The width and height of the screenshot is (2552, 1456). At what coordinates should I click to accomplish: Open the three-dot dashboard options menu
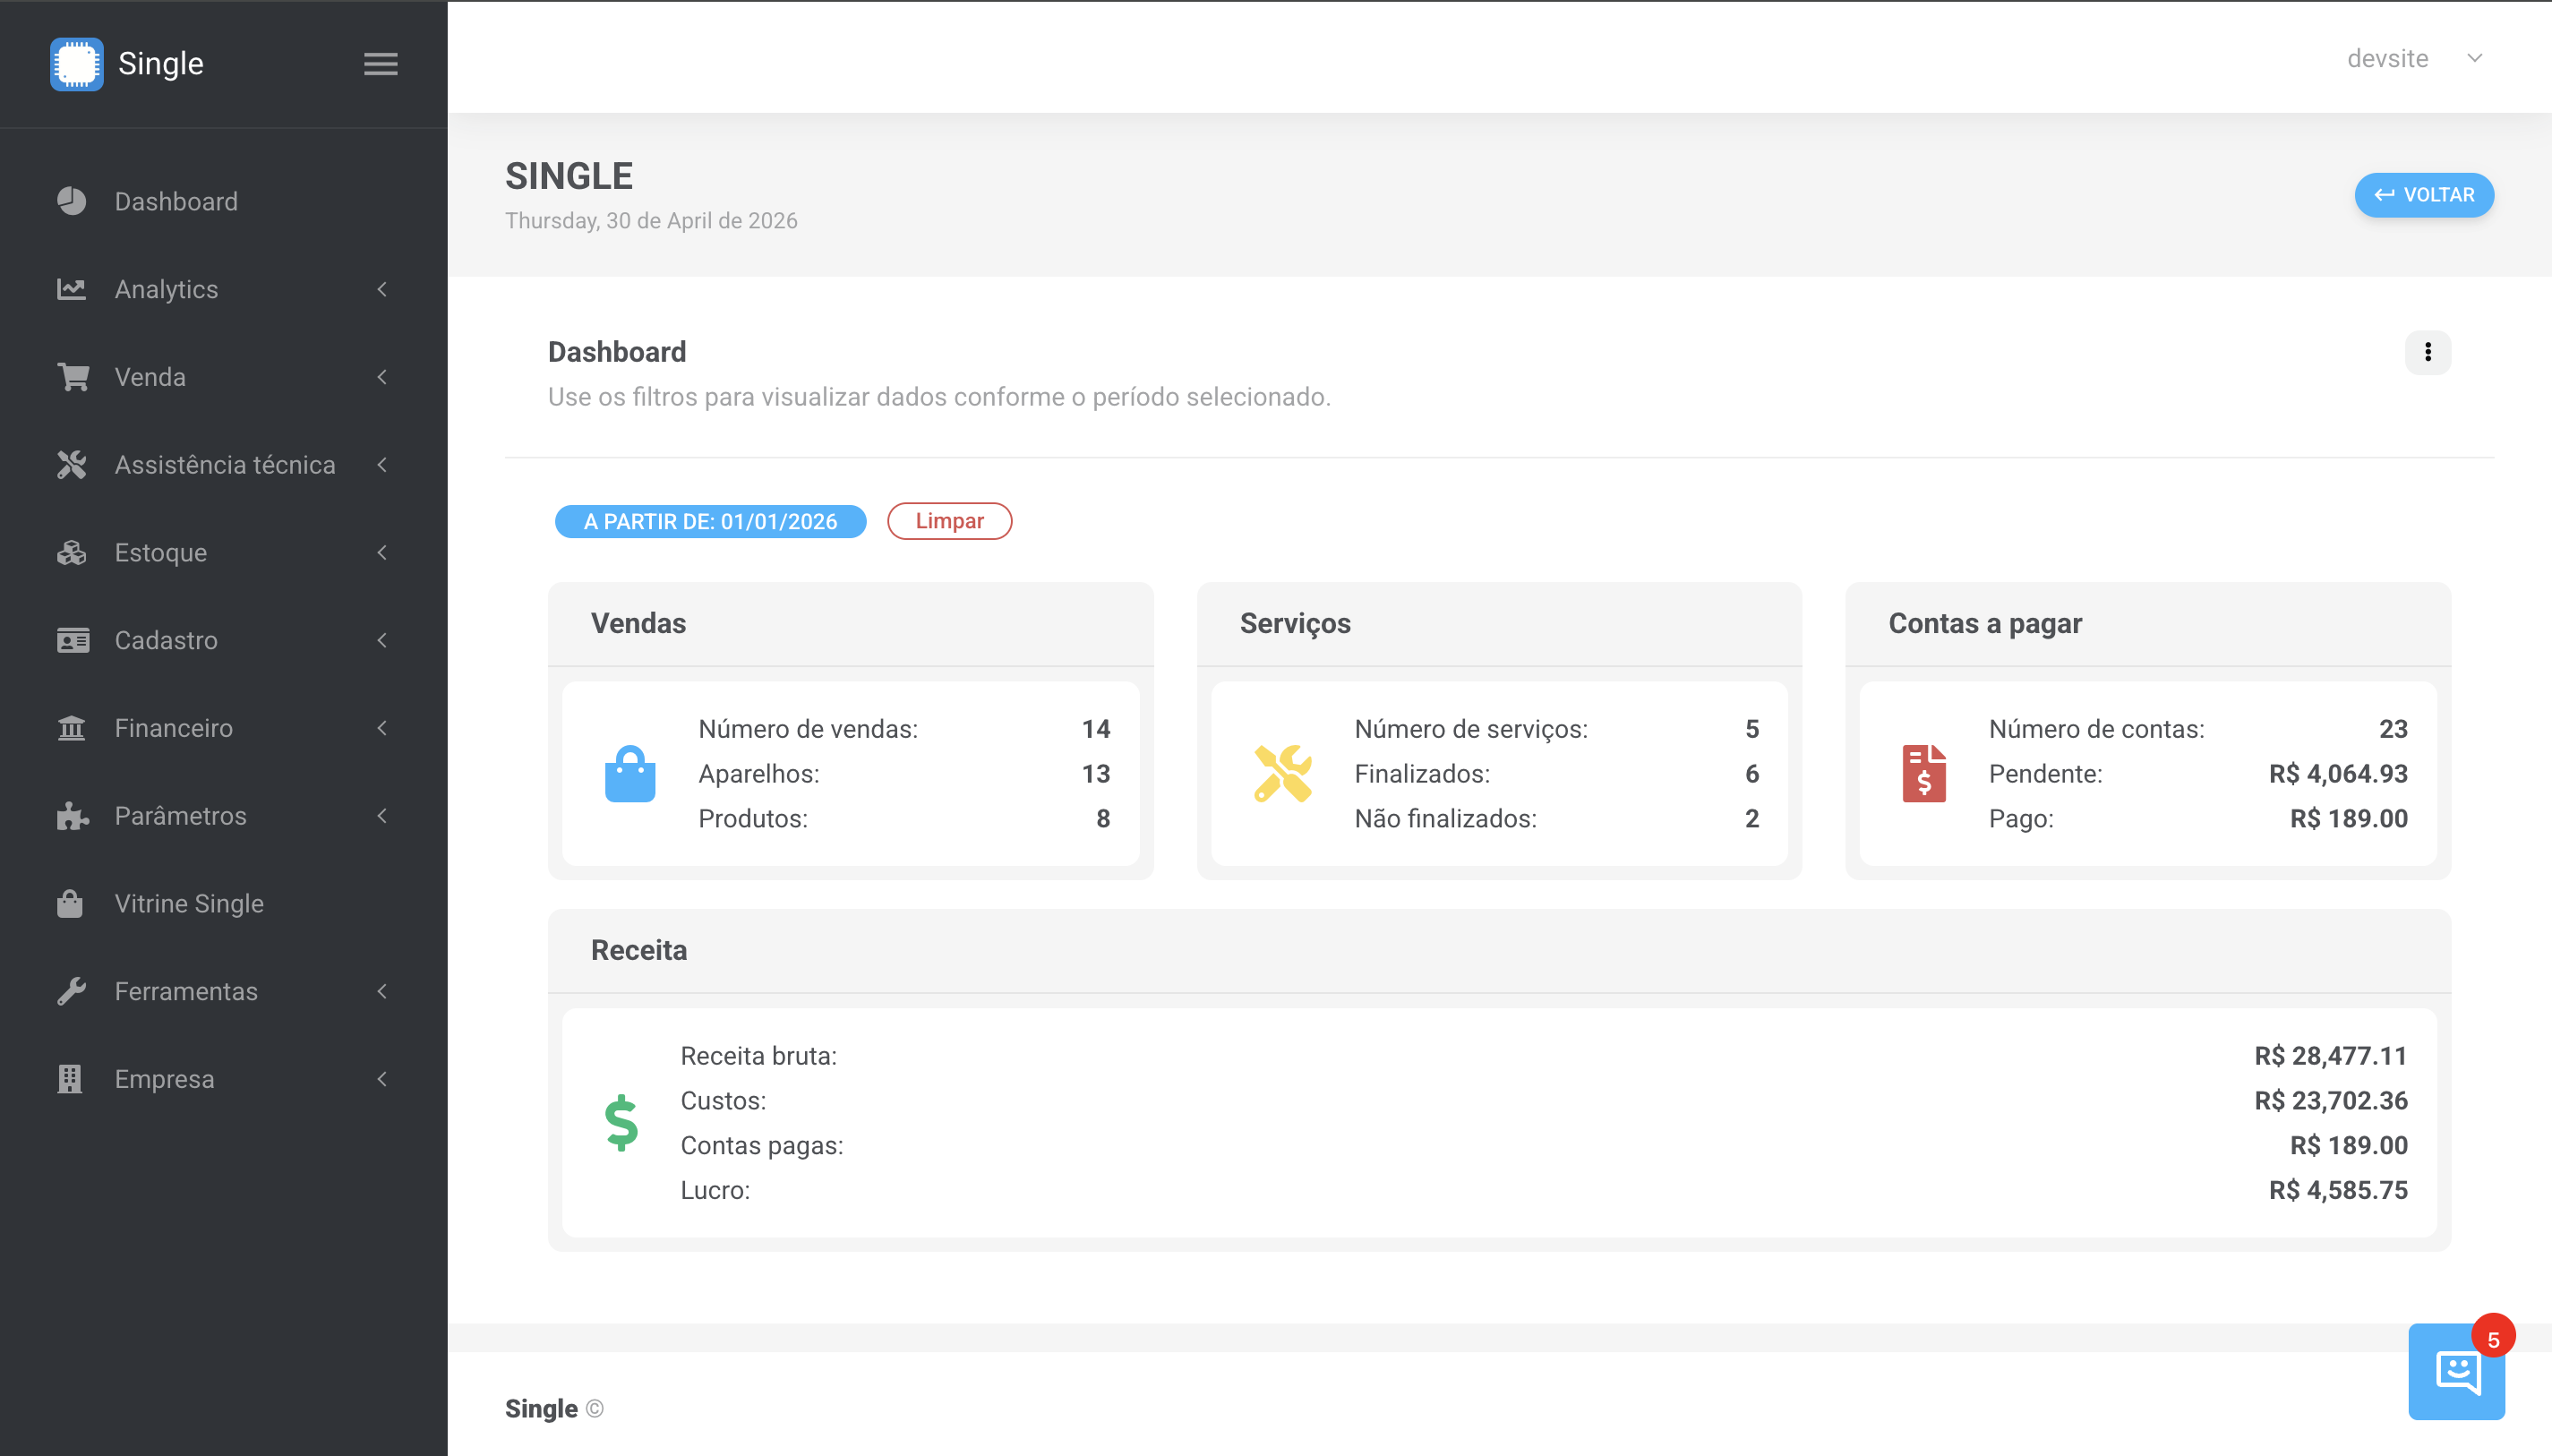pos(2427,352)
